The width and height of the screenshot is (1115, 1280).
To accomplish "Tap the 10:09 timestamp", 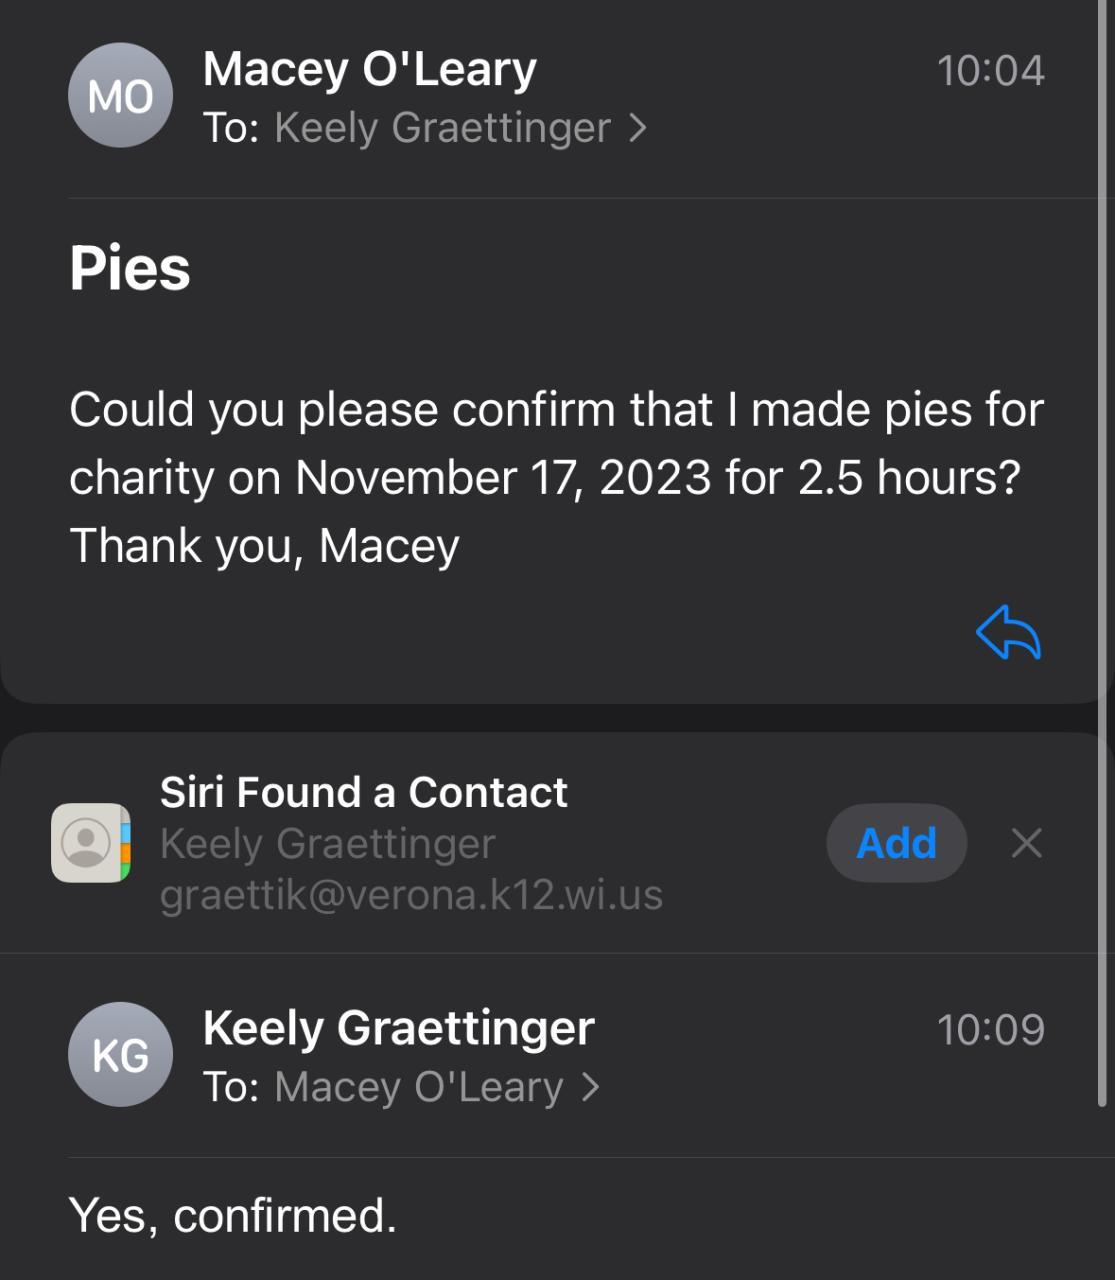I will tap(990, 1029).
